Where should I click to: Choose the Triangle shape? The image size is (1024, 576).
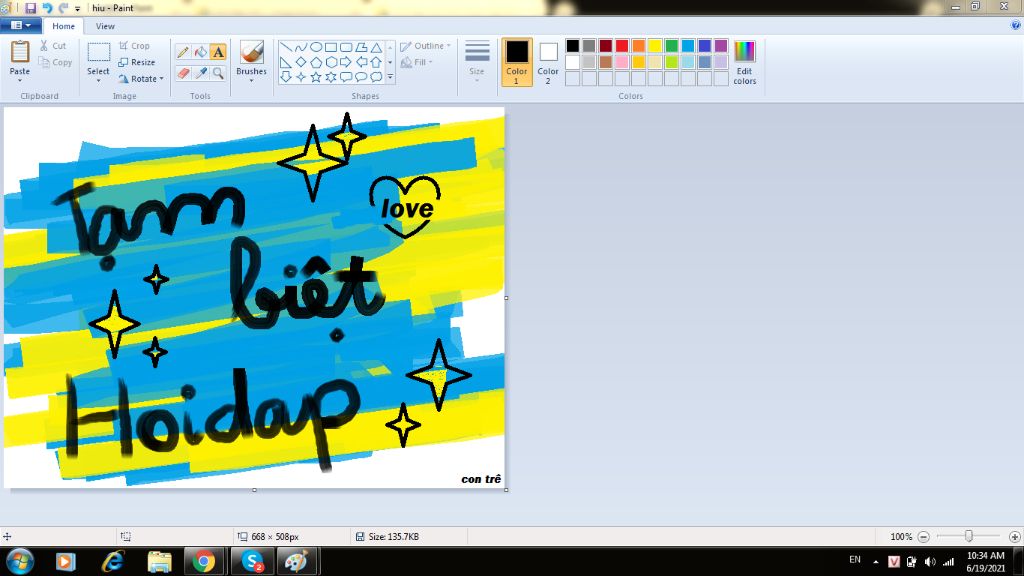coord(376,47)
